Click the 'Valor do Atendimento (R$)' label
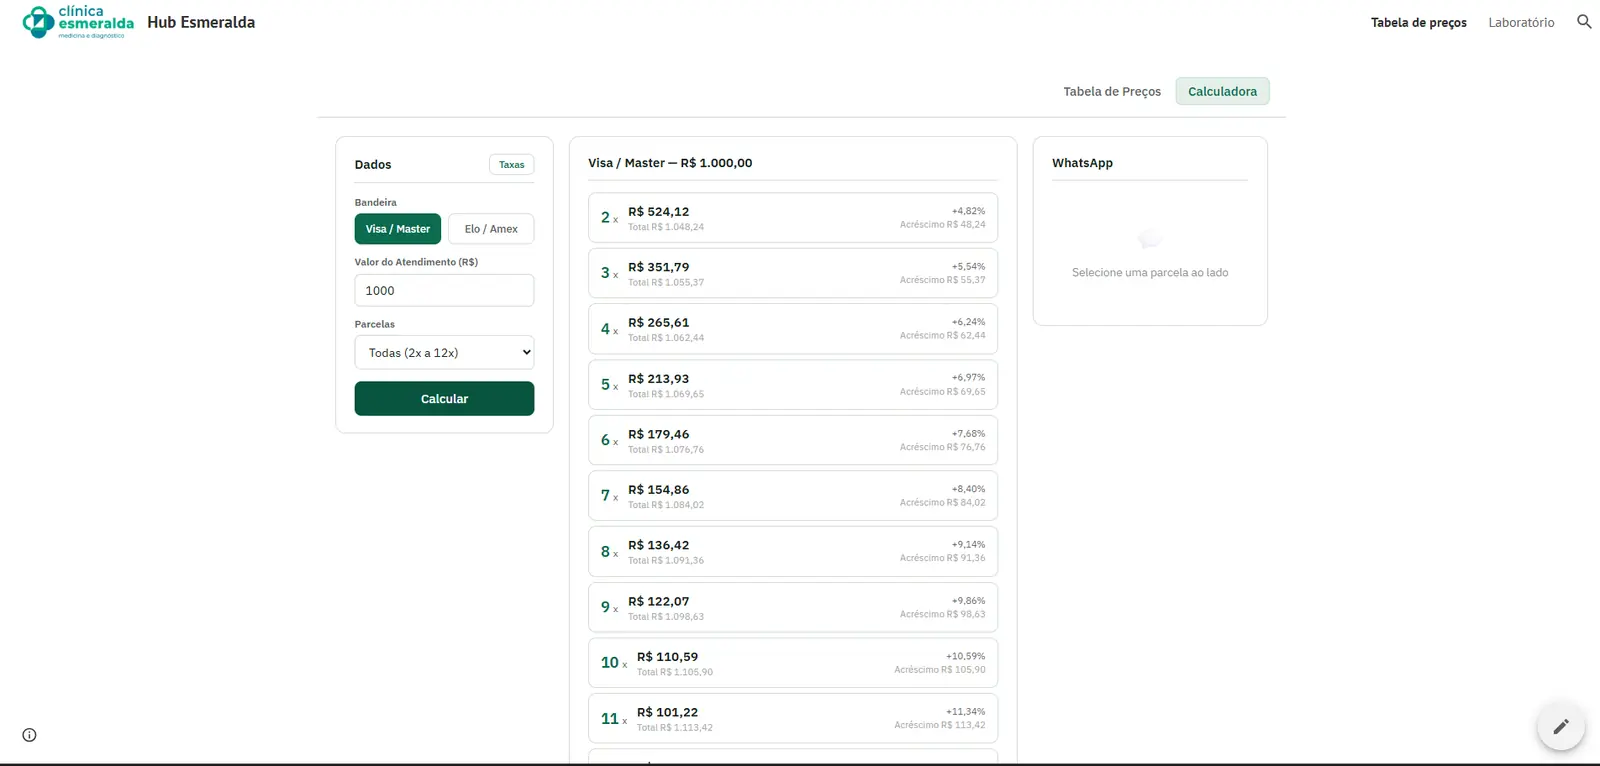This screenshot has height=766, width=1600. pyautogui.click(x=416, y=262)
